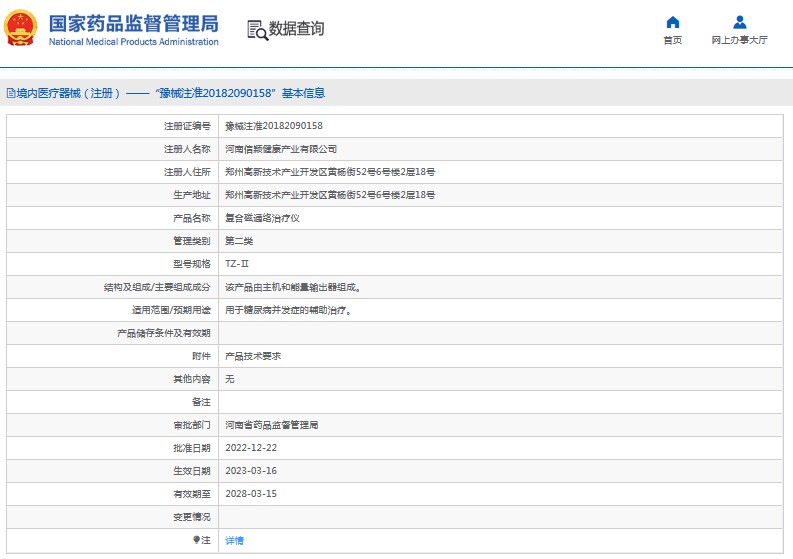The height and width of the screenshot is (559, 793).
Task: Open the 详情 link in the last row
Action: pyautogui.click(x=234, y=540)
